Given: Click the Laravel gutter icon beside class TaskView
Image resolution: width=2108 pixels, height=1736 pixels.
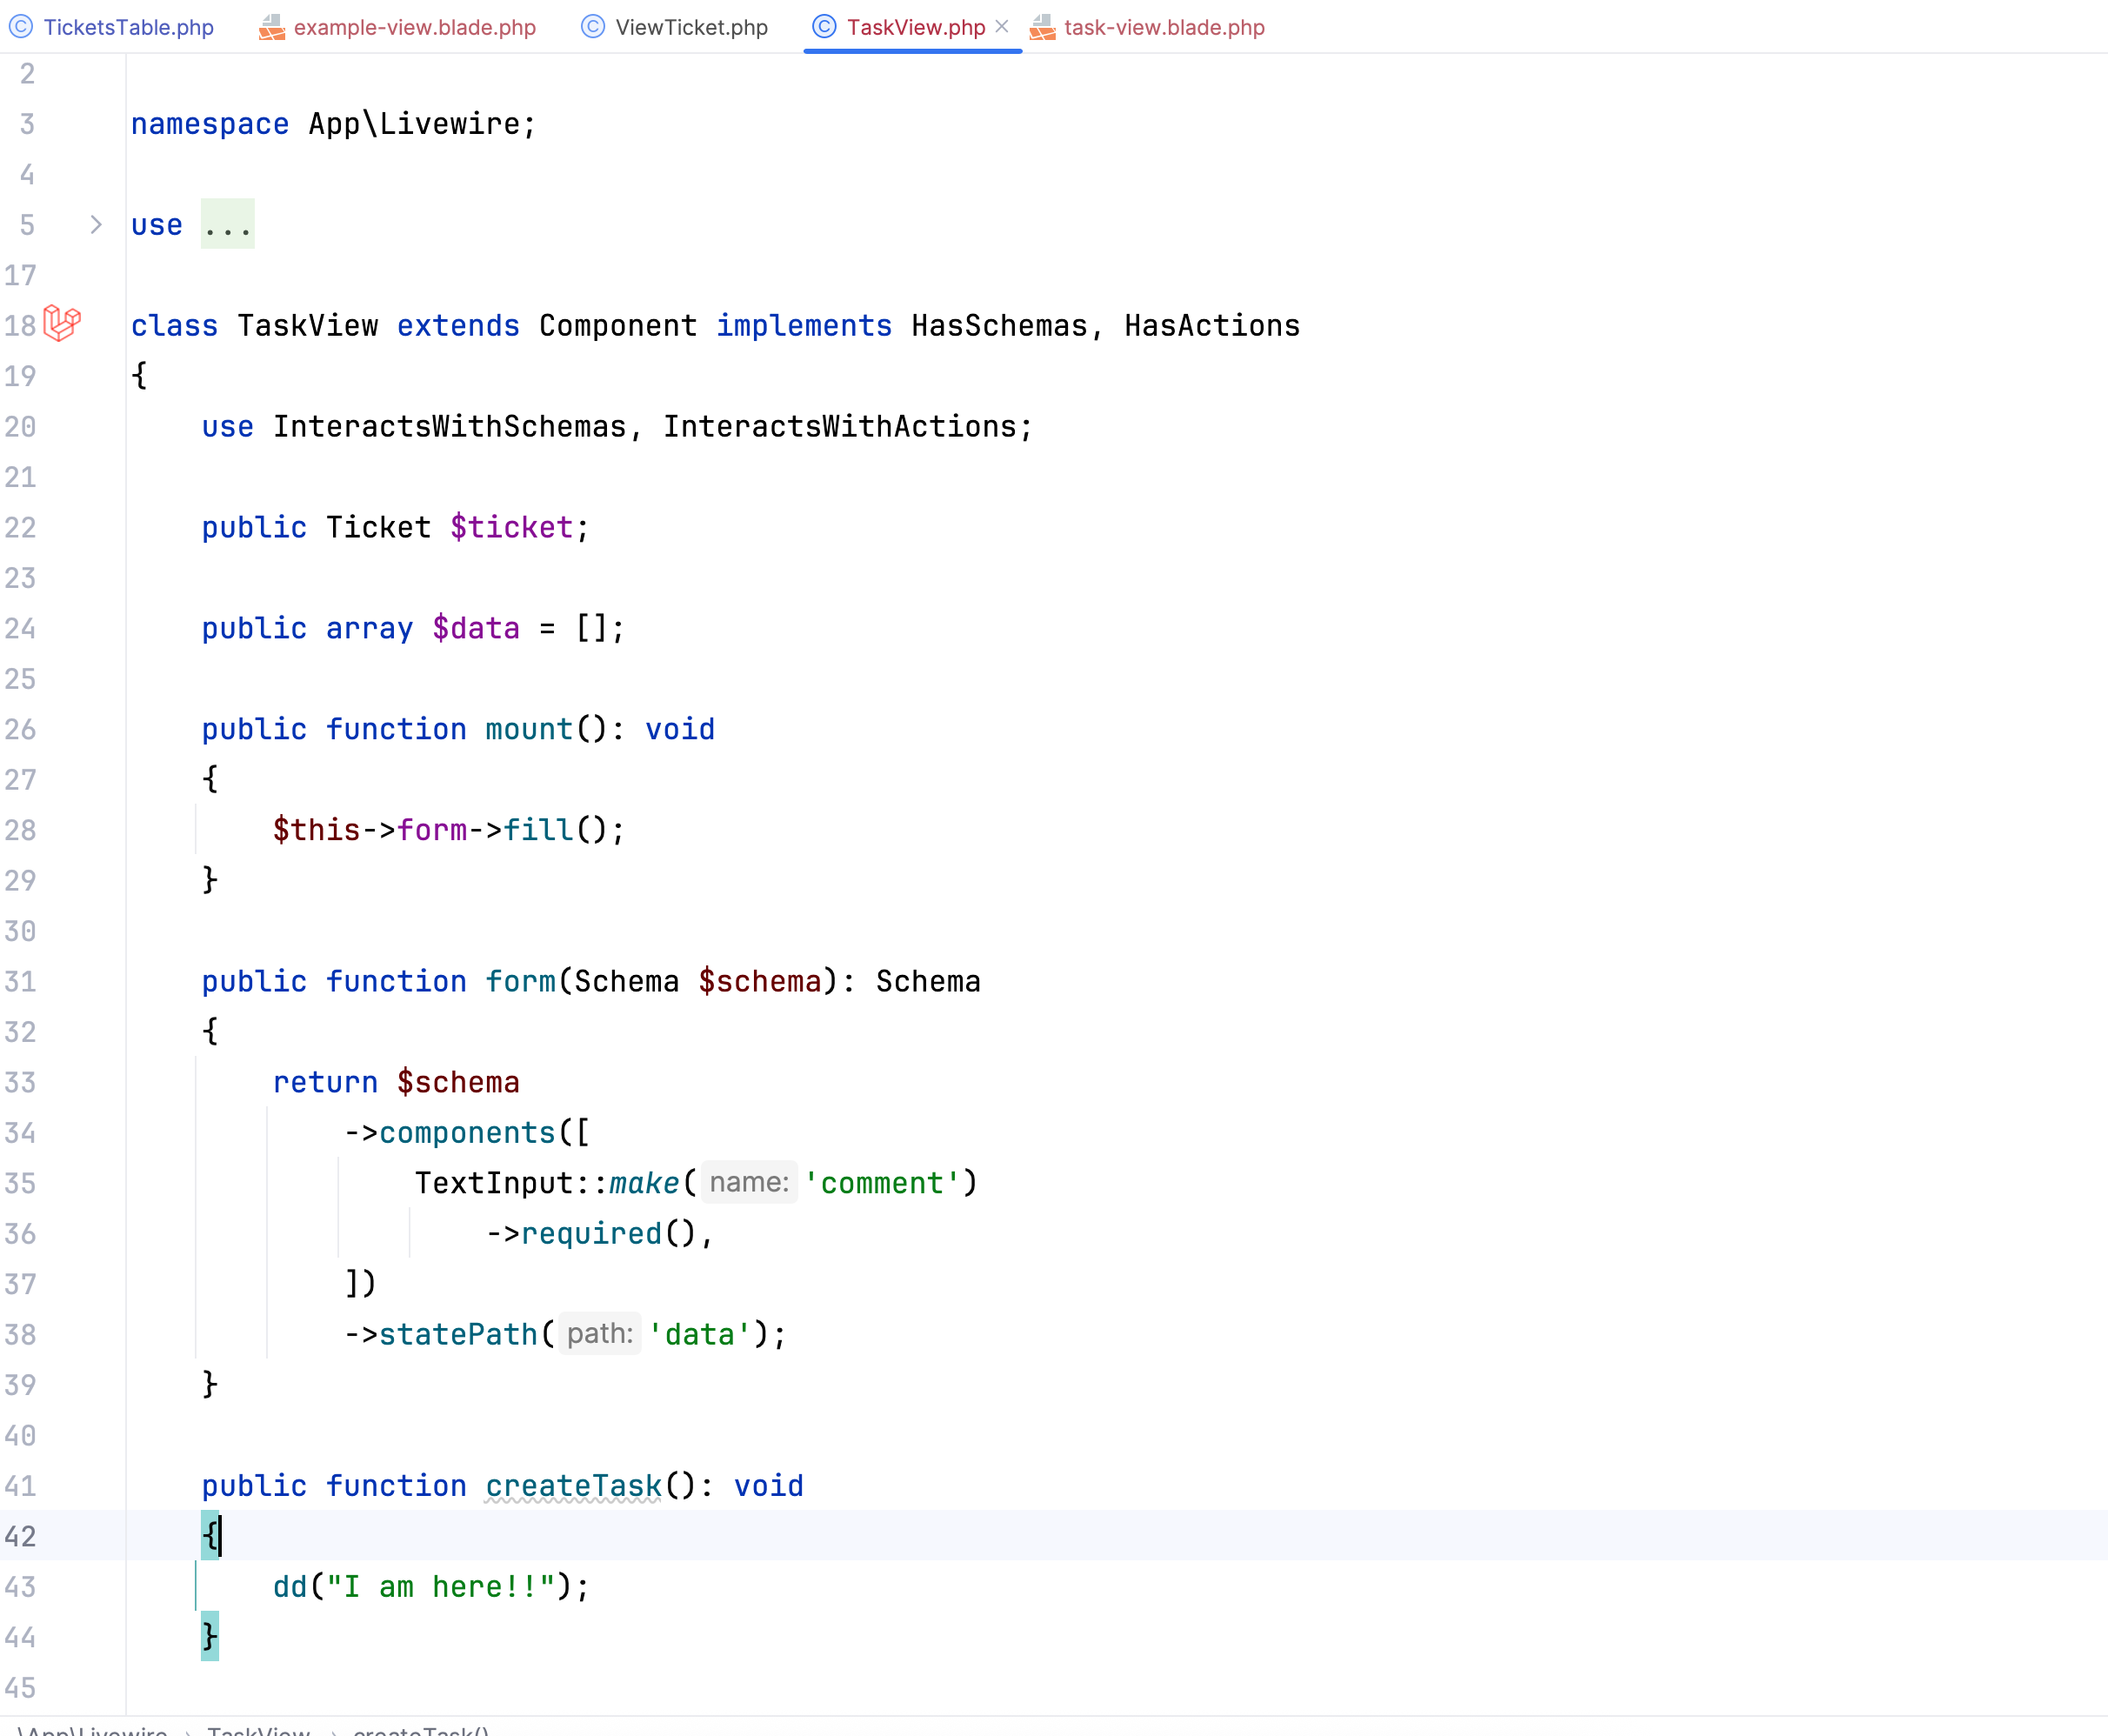Looking at the screenshot, I should 62,324.
